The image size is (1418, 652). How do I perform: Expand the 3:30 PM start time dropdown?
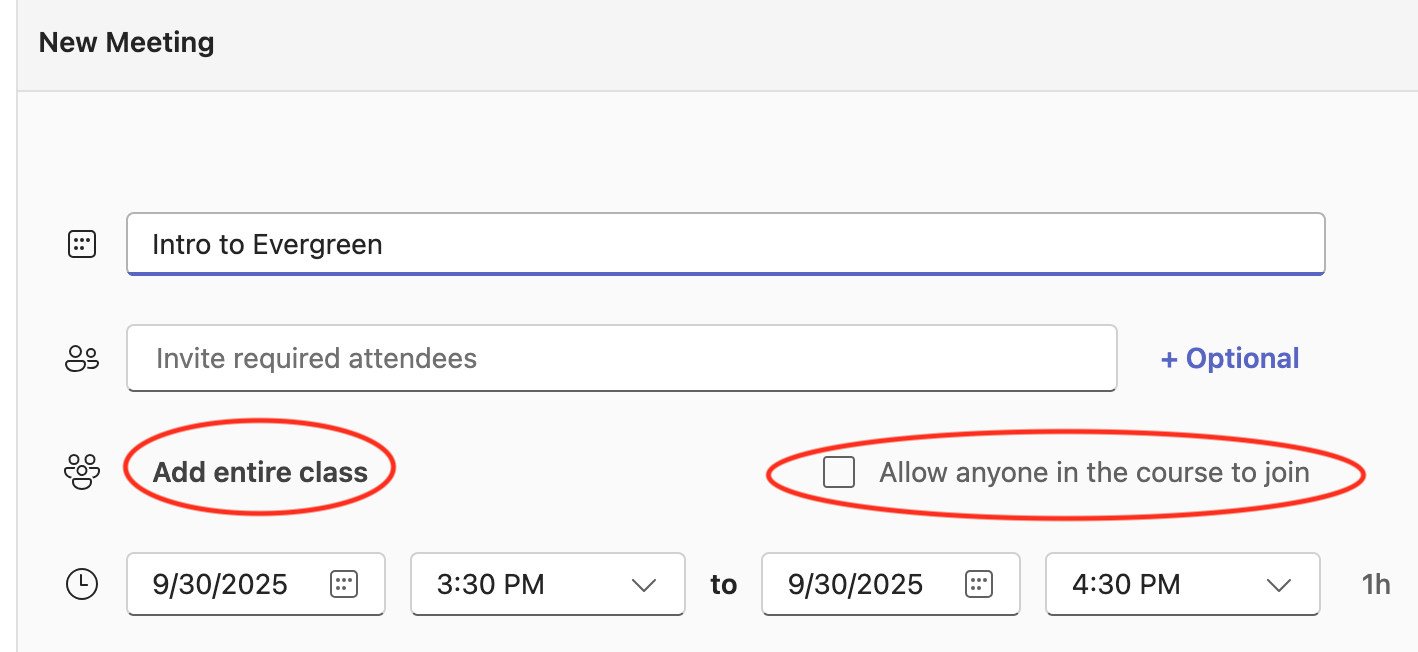(x=644, y=585)
